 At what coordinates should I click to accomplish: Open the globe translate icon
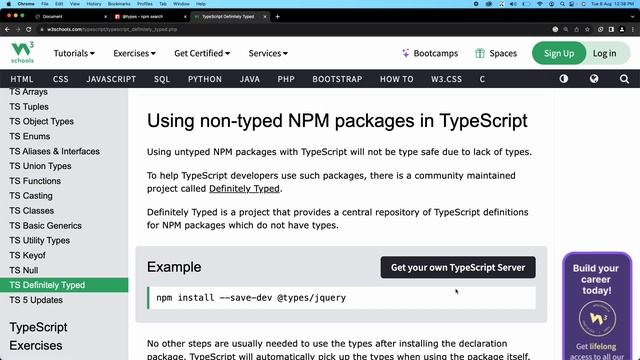[x=594, y=79]
